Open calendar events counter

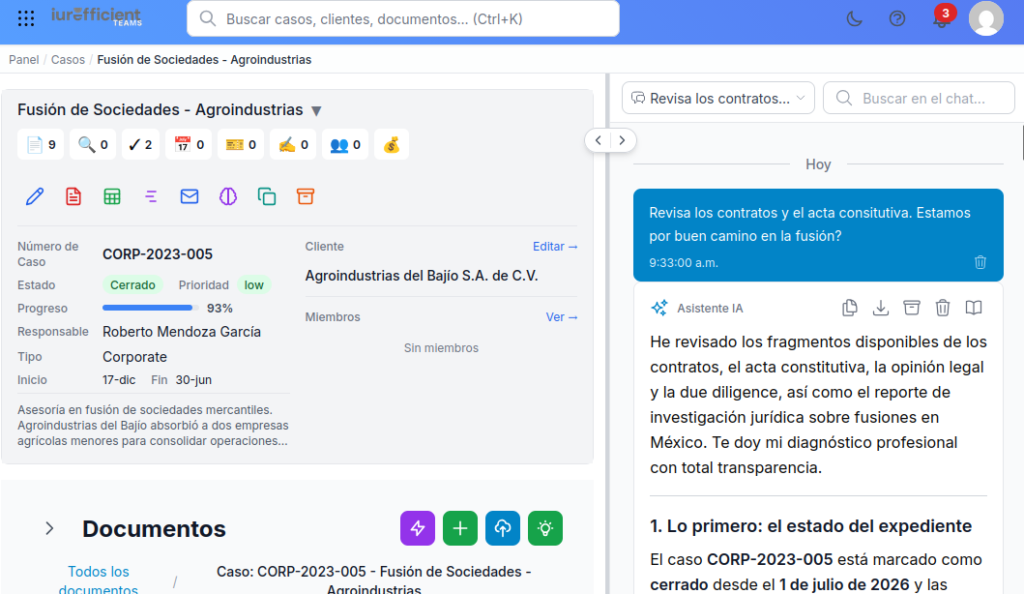tap(189, 144)
